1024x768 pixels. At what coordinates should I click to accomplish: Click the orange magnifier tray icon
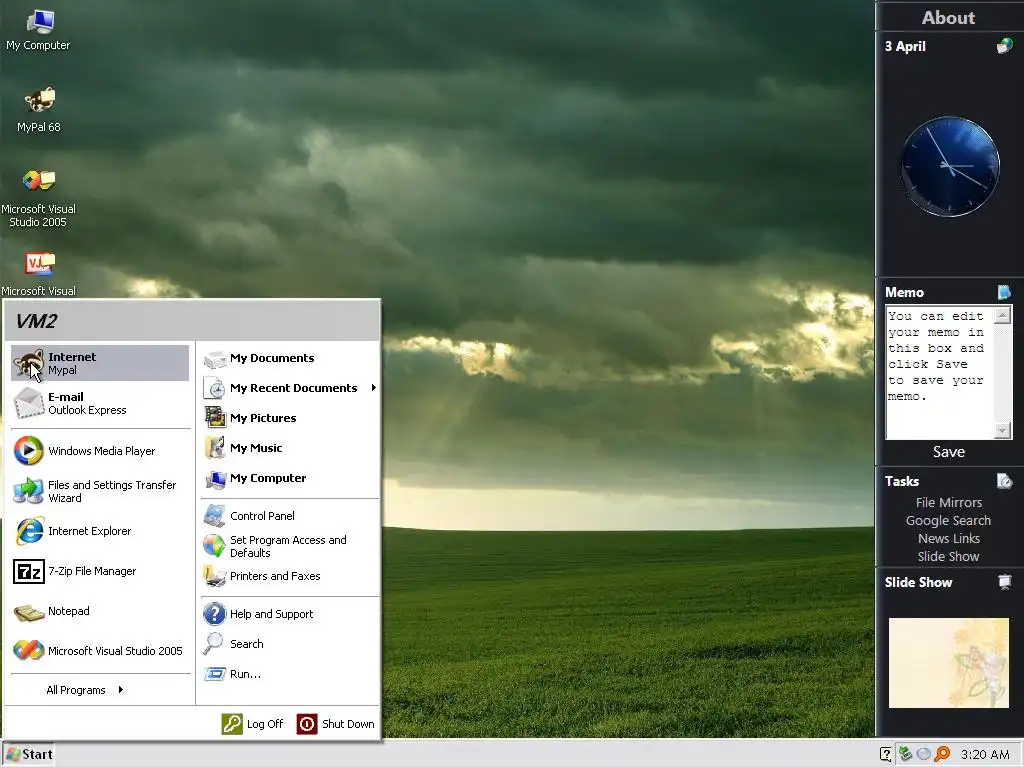pos(942,754)
